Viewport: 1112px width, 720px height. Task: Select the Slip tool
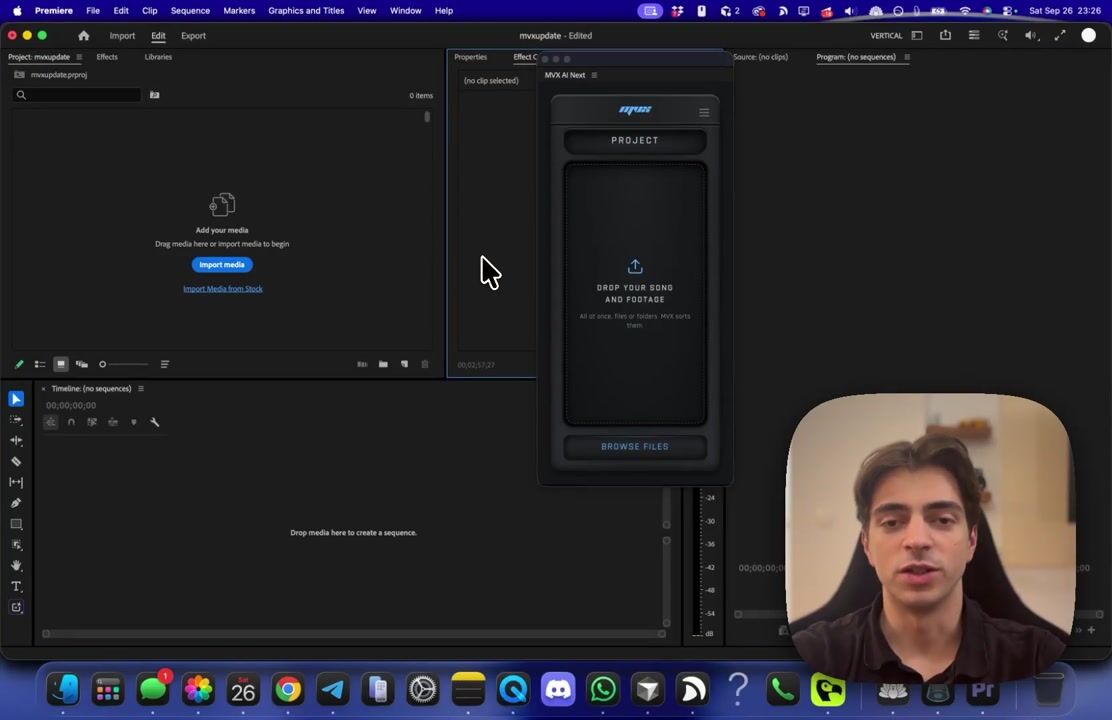click(16, 482)
